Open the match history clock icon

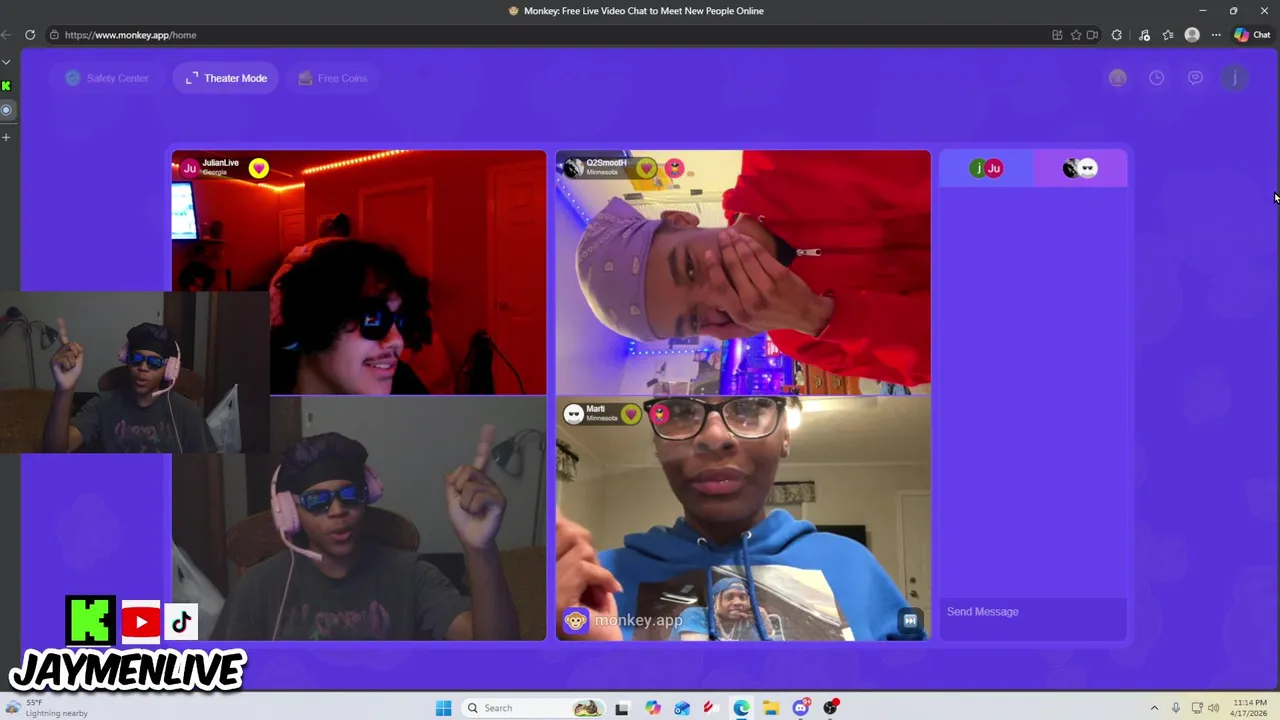pos(1156,78)
